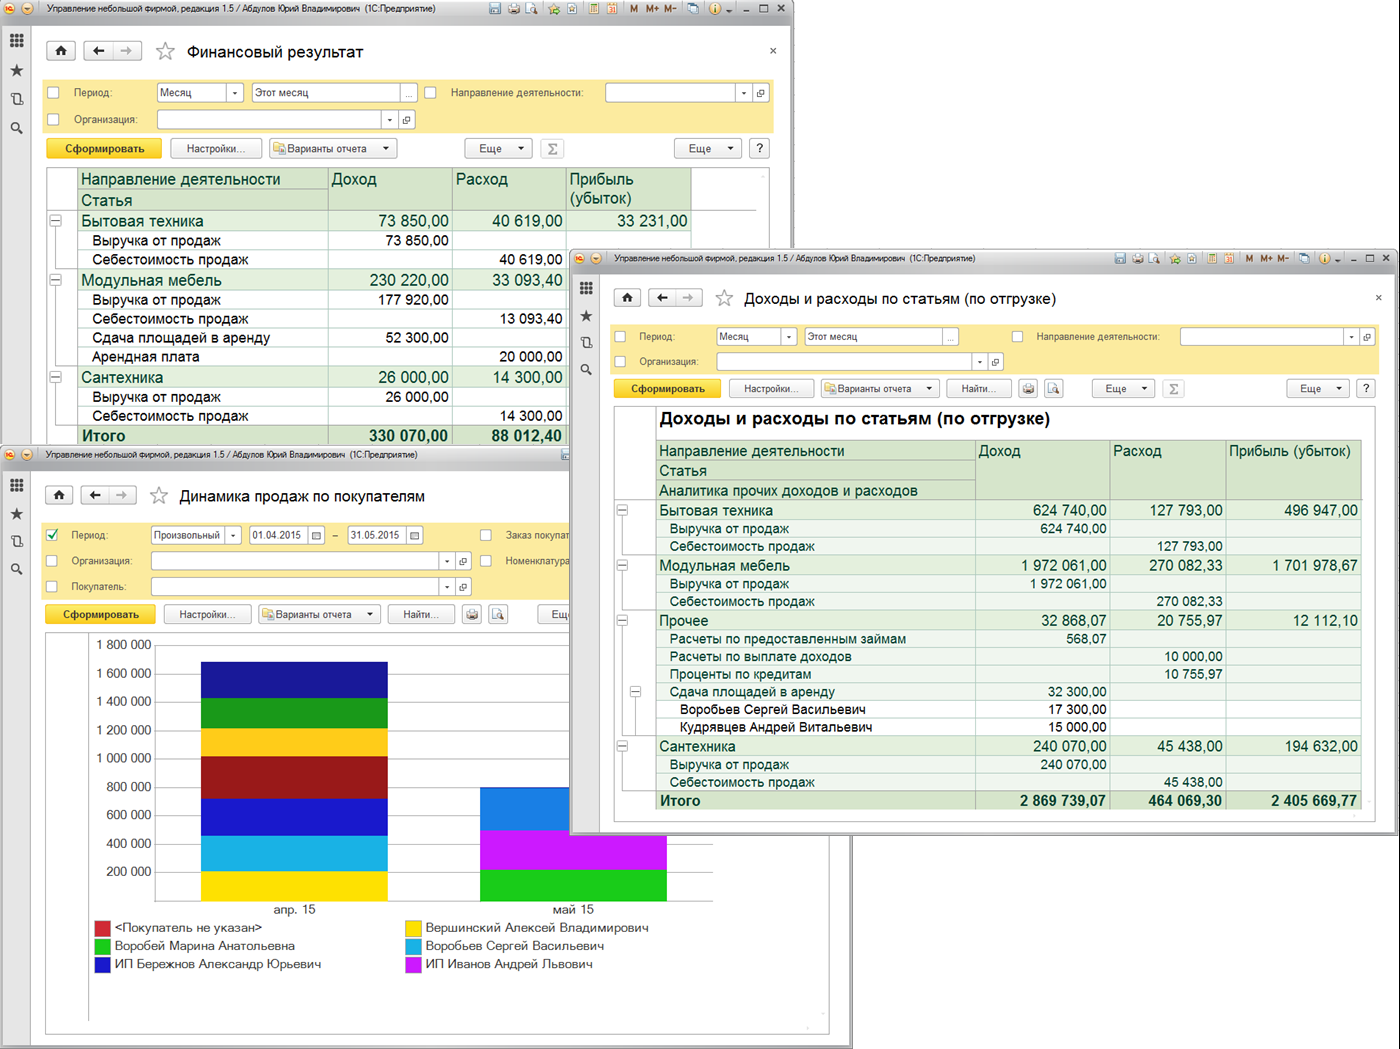This screenshot has width=1400, height=1049.
Task: Click the sum icon in Финансовый результат toolbar
Action: (552, 149)
